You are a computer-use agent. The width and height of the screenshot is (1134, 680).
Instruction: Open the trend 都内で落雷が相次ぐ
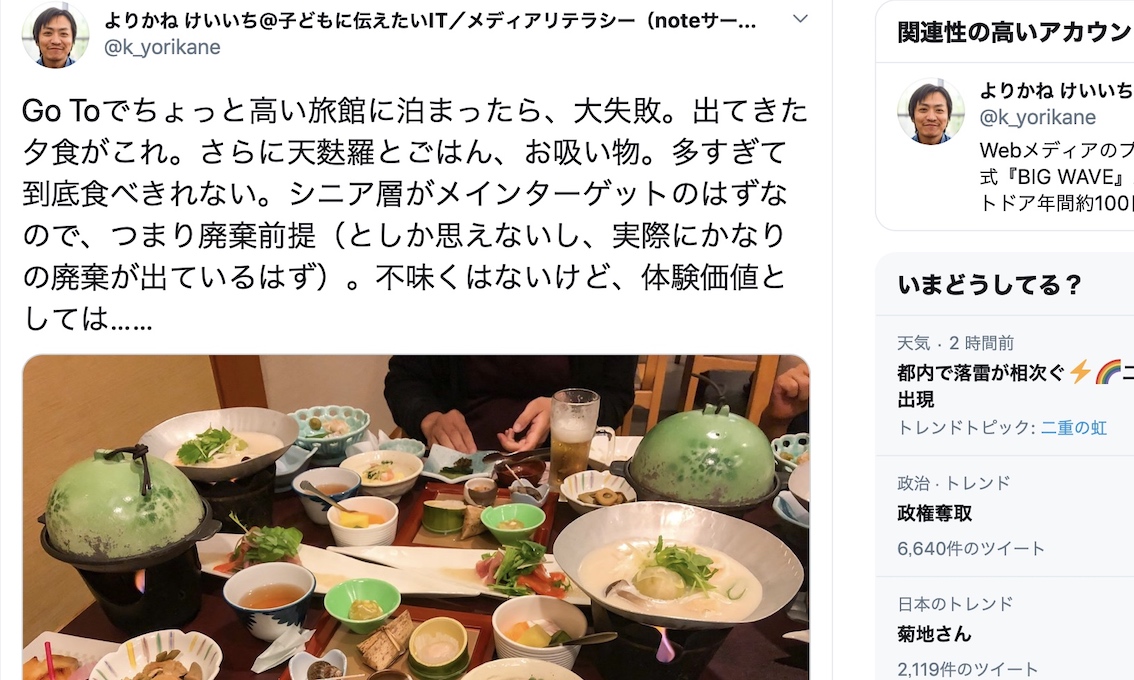981,373
